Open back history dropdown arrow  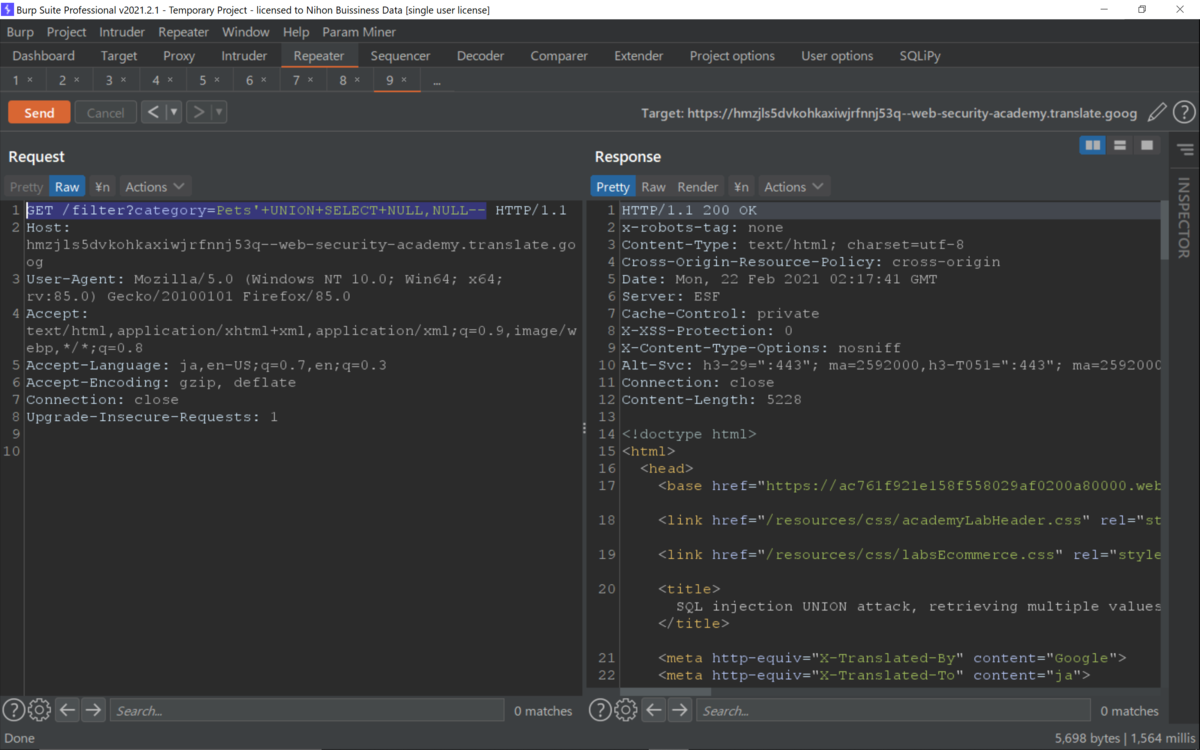[174, 112]
